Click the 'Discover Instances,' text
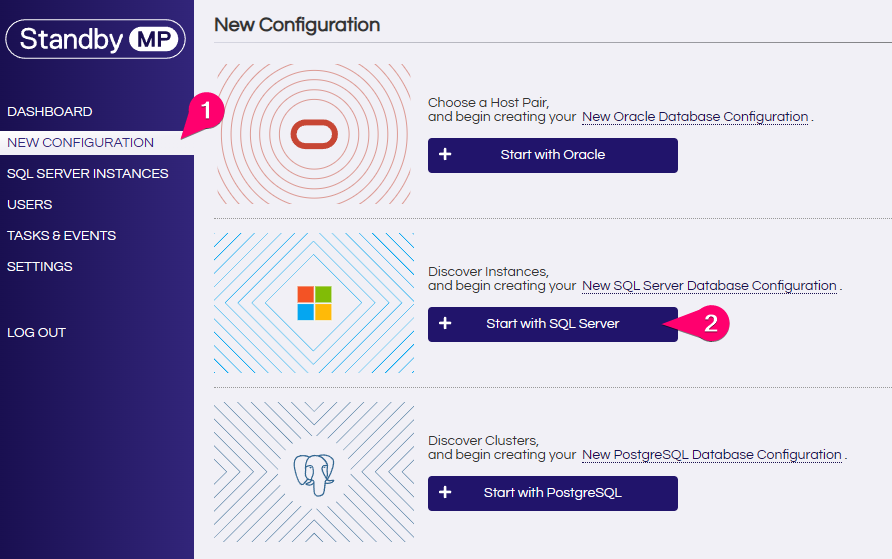This screenshot has height=559, width=892. pyautogui.click(x=488, y=271)
